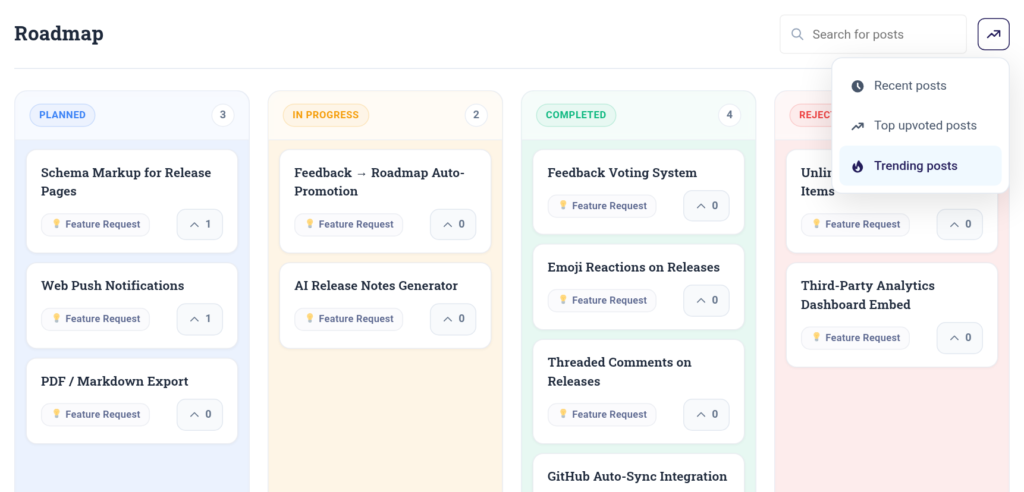Select Recent posts sort option
This screenshot has height=492, width=1024.
pos(920,86)
